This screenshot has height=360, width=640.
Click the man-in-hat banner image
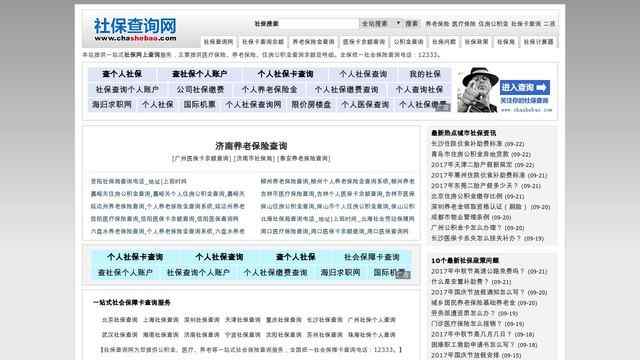point(477,90)
